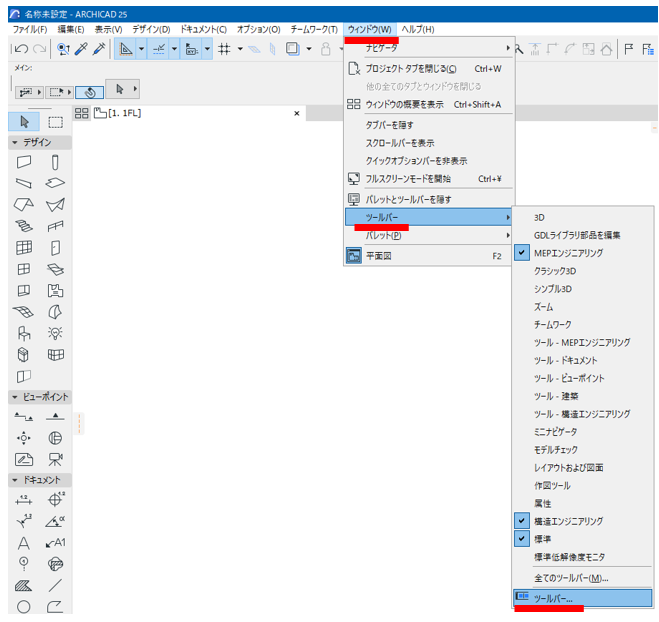Viewport: 659px width, 622px height.
Task: Select the Railing tool icon
Action: (x=55, y=226)
